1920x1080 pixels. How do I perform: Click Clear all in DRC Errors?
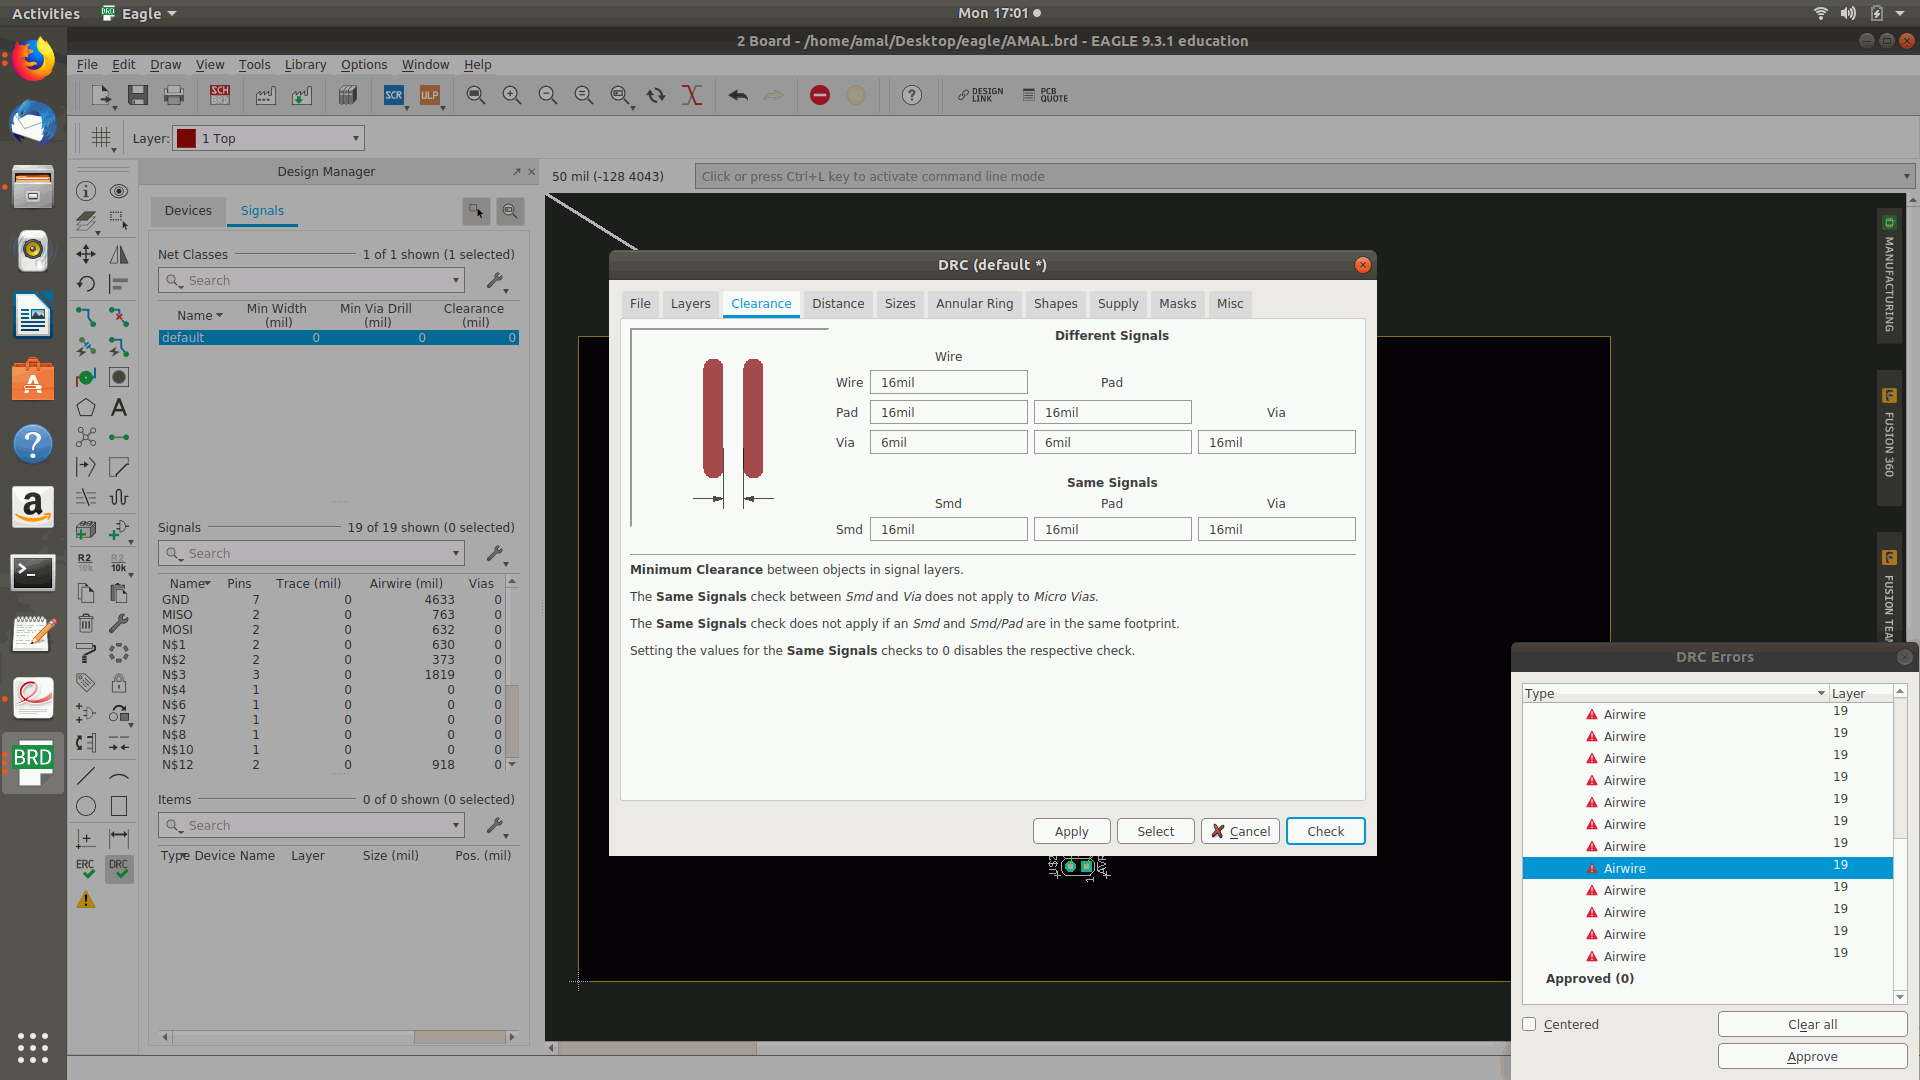[1812, 1024]
